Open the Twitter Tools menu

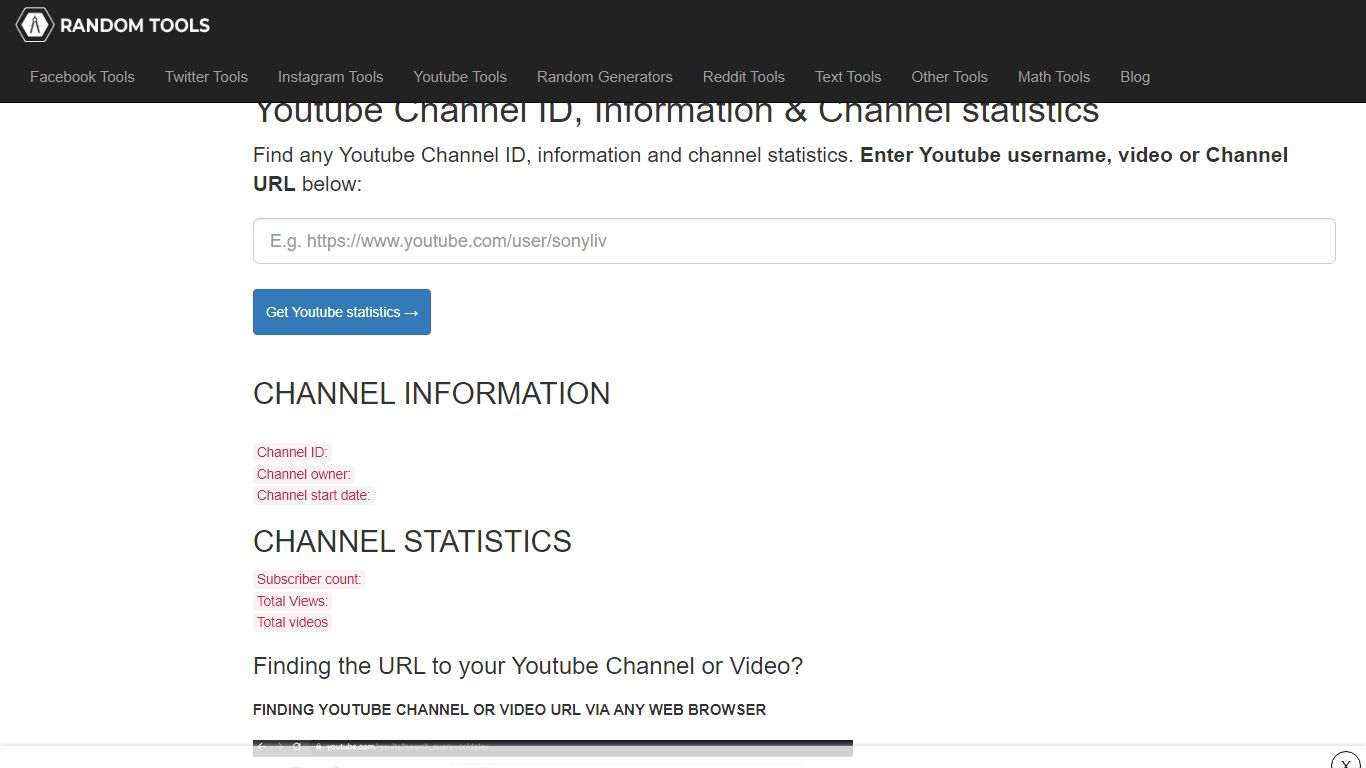pos(206,77)
